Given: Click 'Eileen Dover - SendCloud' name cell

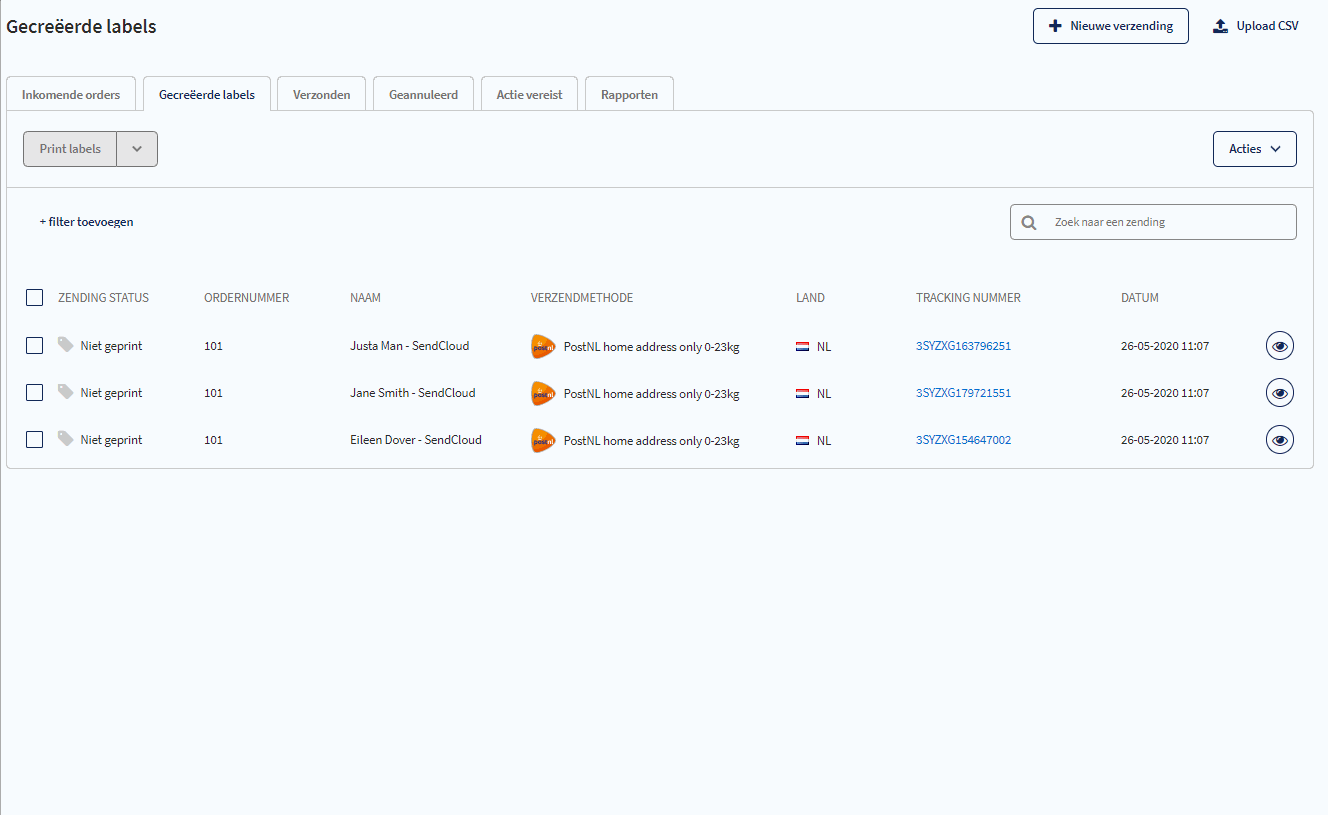Looking at the screenshot, I should (416, 440).
